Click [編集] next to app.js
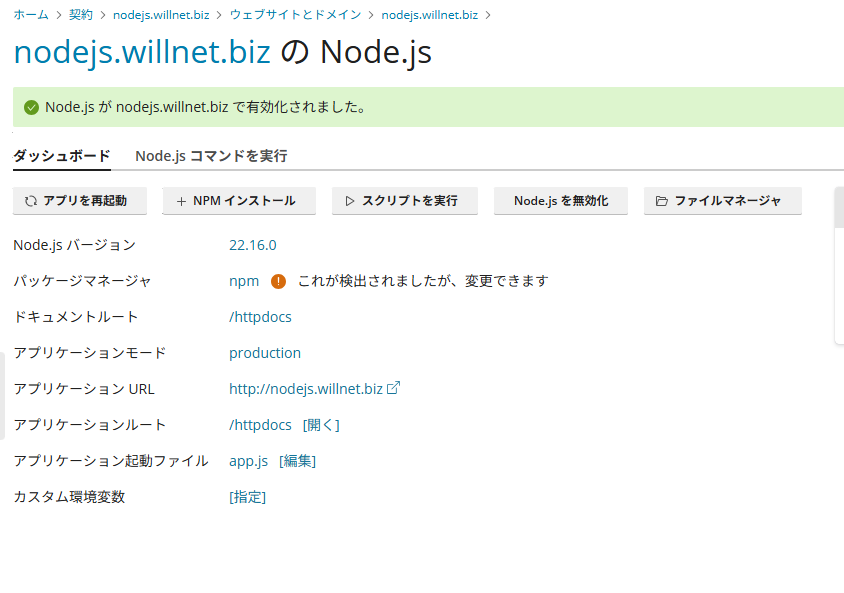The height and width of the screenshot is (593, 844). pyautogui.click(x=297, y=461)
